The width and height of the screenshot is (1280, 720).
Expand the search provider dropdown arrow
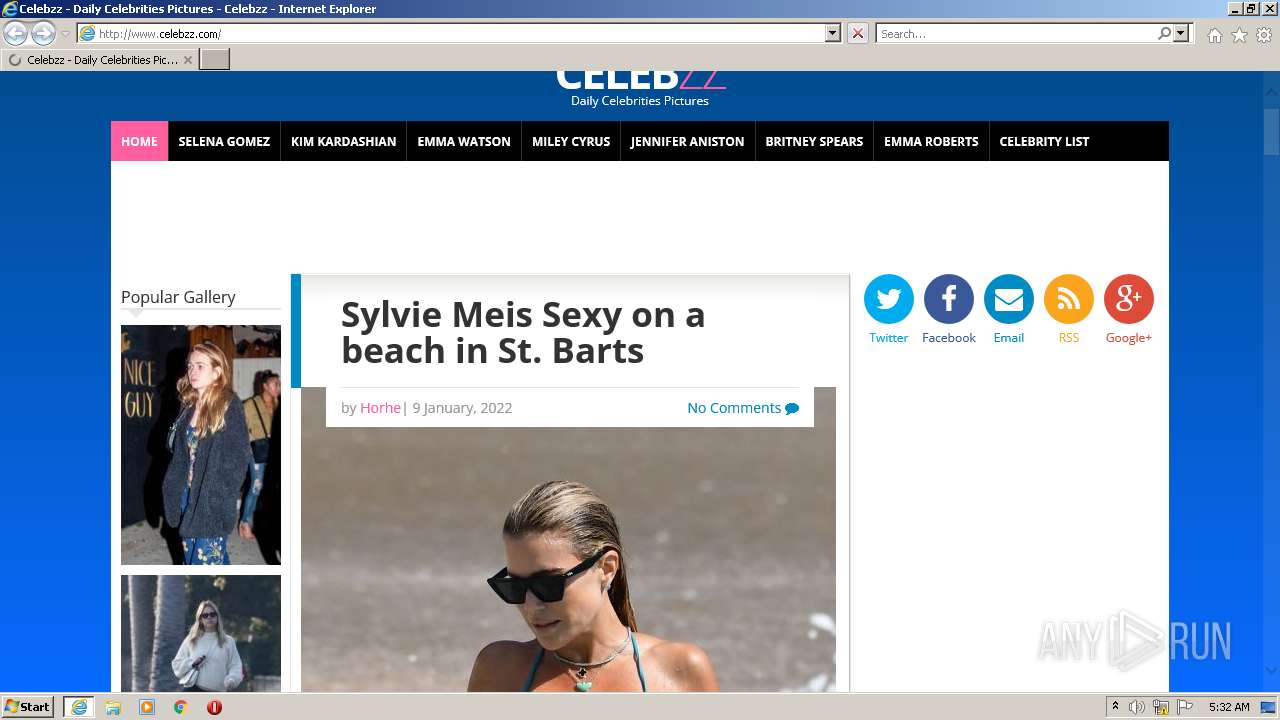pos(1181,33)
